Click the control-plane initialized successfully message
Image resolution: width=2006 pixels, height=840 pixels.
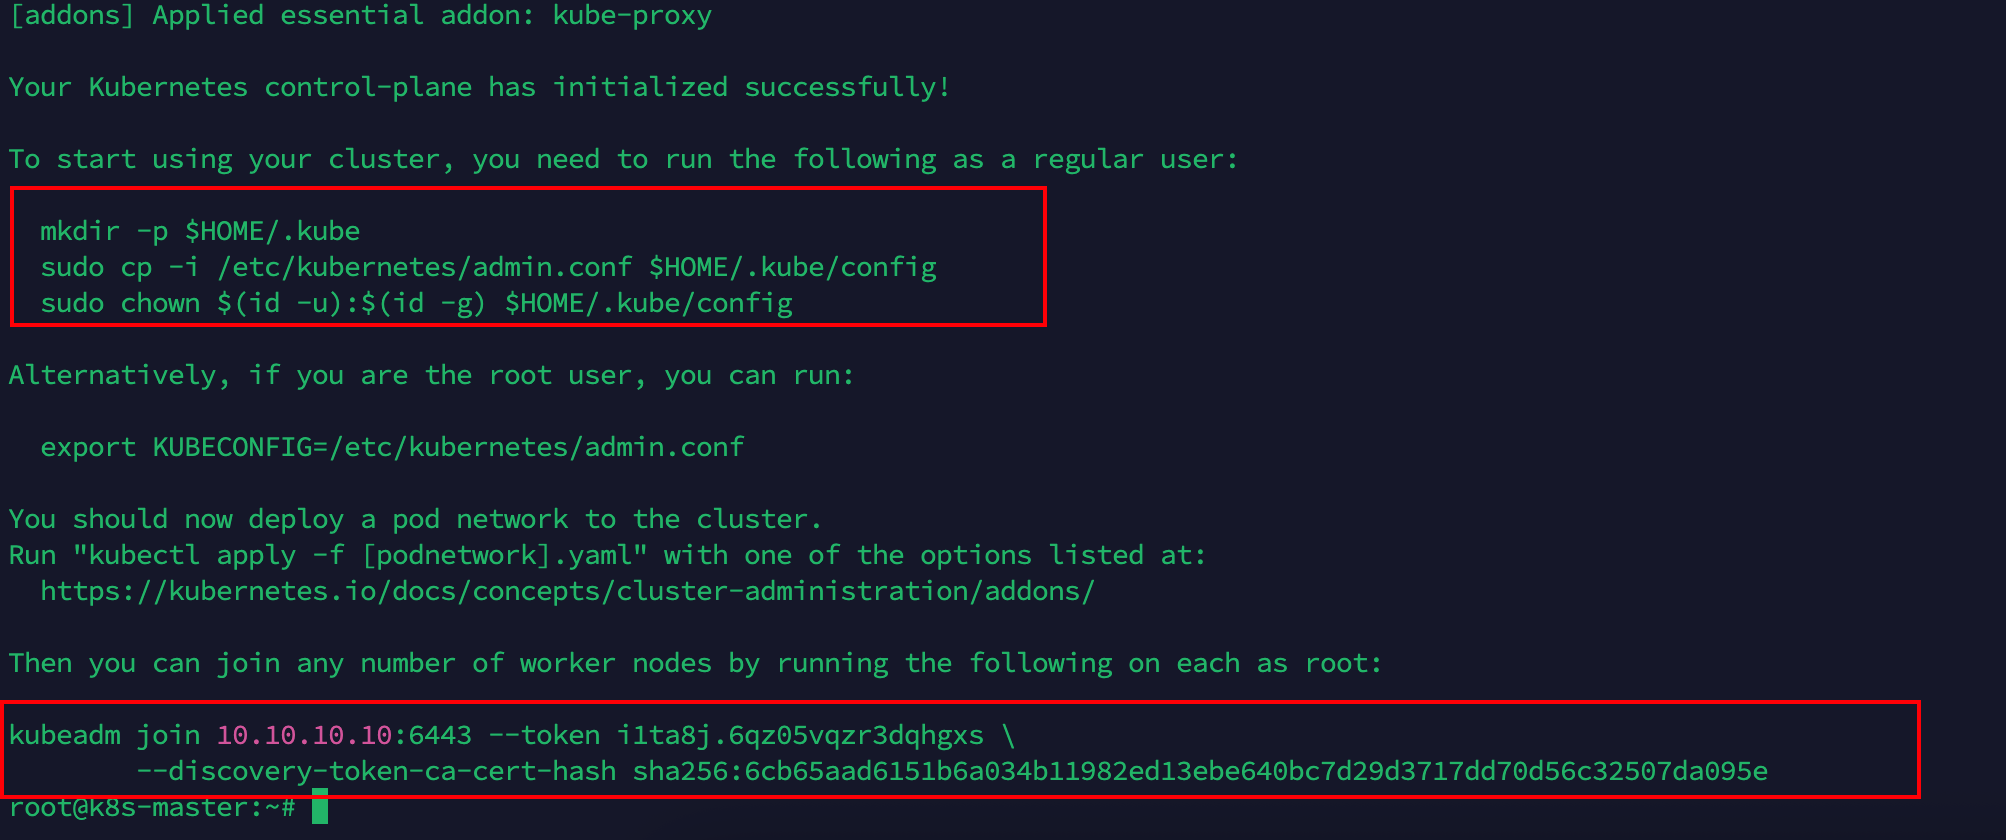pyautogui.click(x=480, y=87)
